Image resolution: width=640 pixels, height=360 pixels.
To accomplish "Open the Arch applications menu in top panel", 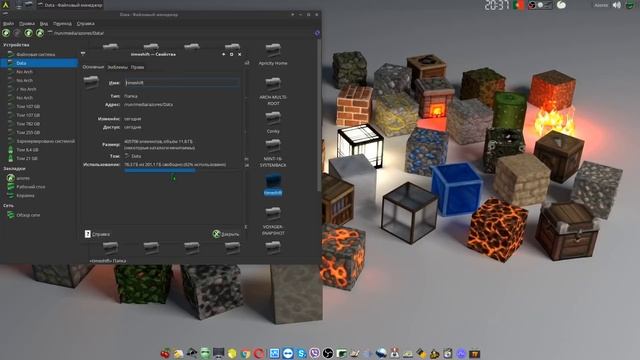I will [x=5, y=5].
